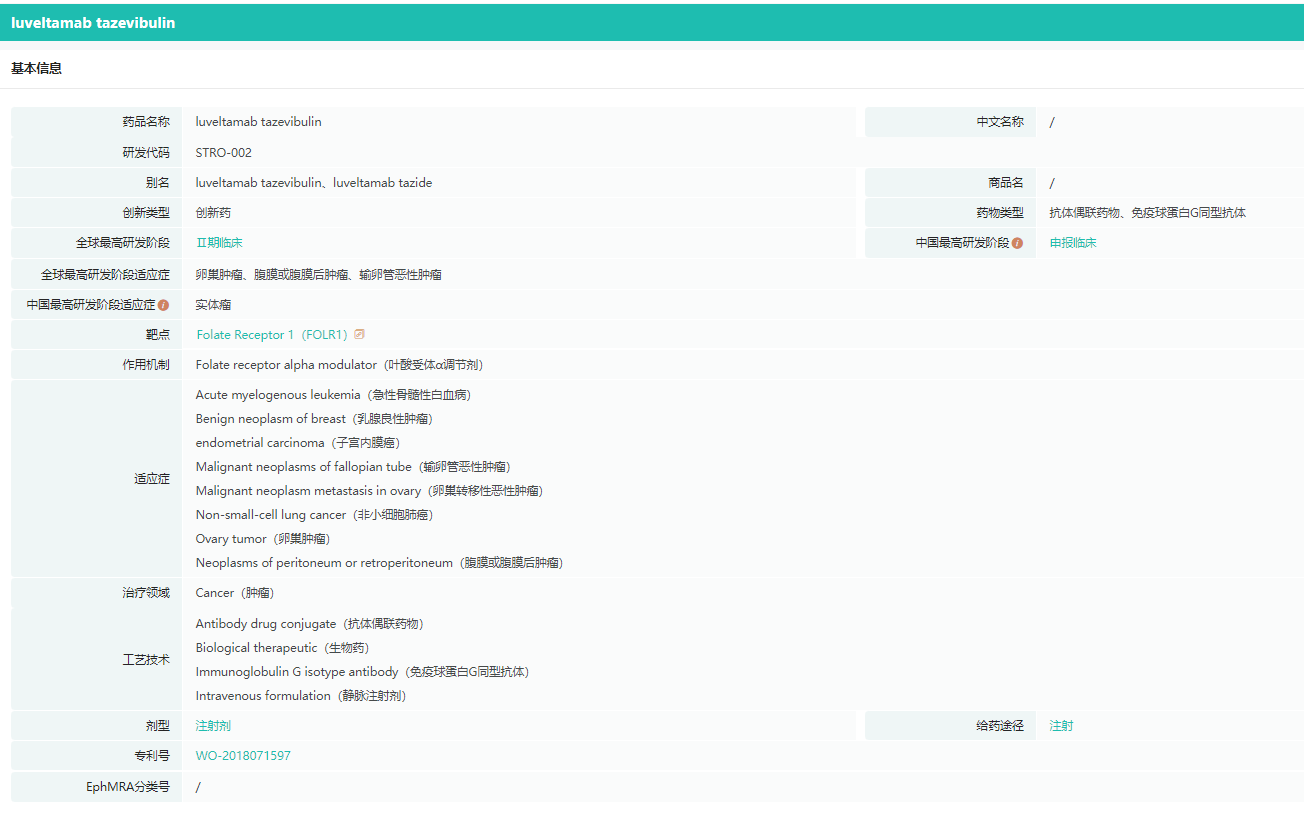1304x816 pixels.
Task: Click the 基本信息 section heading
Action: [36, 69]
